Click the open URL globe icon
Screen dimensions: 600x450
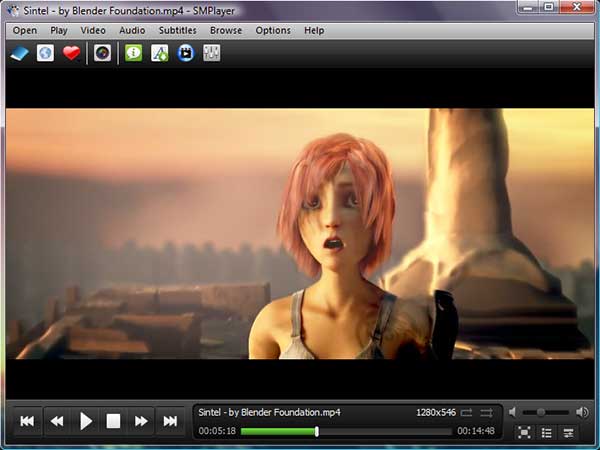click(46, 53)
